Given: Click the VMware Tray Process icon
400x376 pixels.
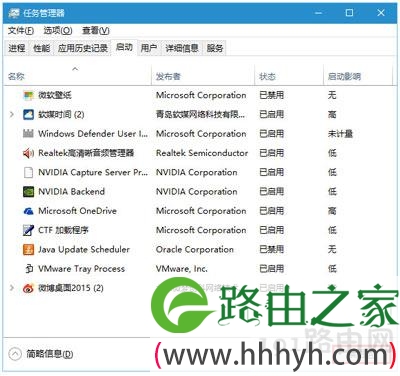Looking at the screenshot, I should click(29, 269).
